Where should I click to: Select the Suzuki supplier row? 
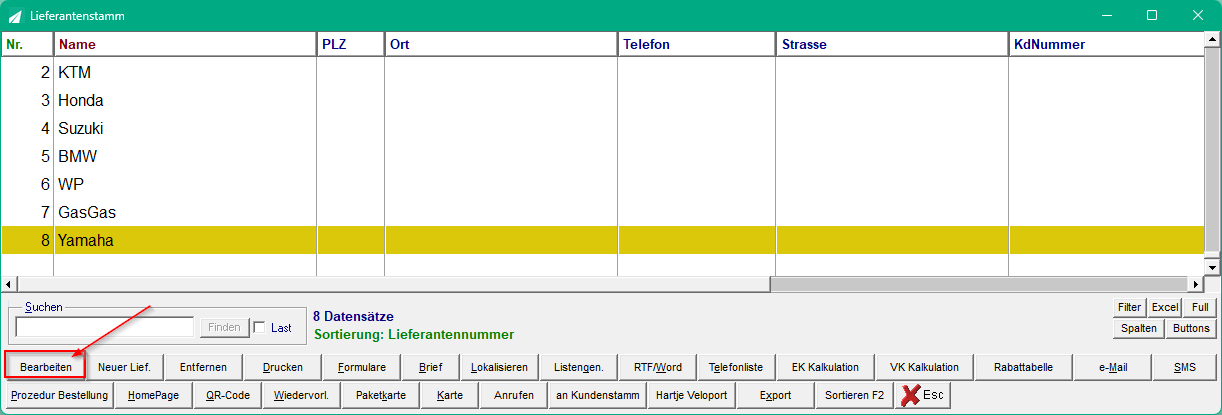point(602,128)
